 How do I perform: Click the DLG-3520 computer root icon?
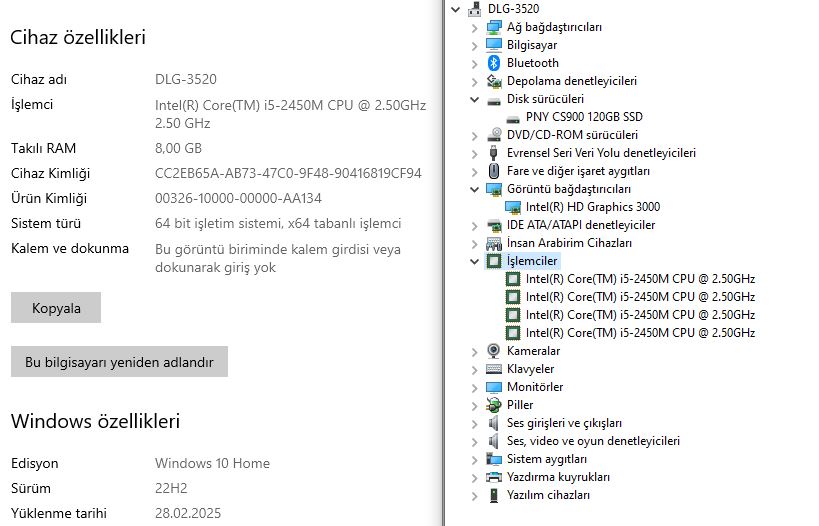coord(475,9)
